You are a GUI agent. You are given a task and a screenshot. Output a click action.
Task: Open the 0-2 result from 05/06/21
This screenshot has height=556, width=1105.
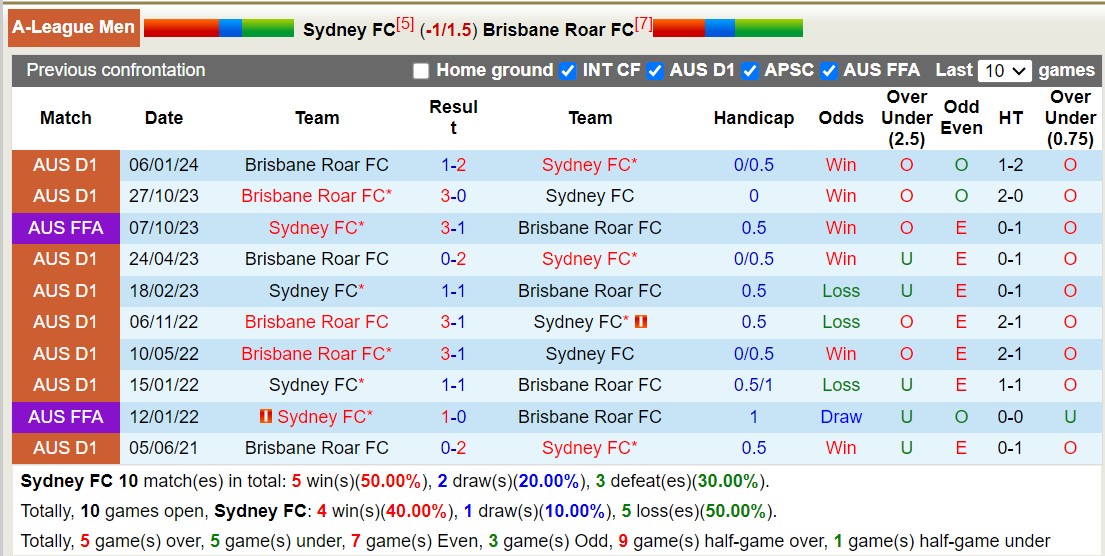coord(453,447)
